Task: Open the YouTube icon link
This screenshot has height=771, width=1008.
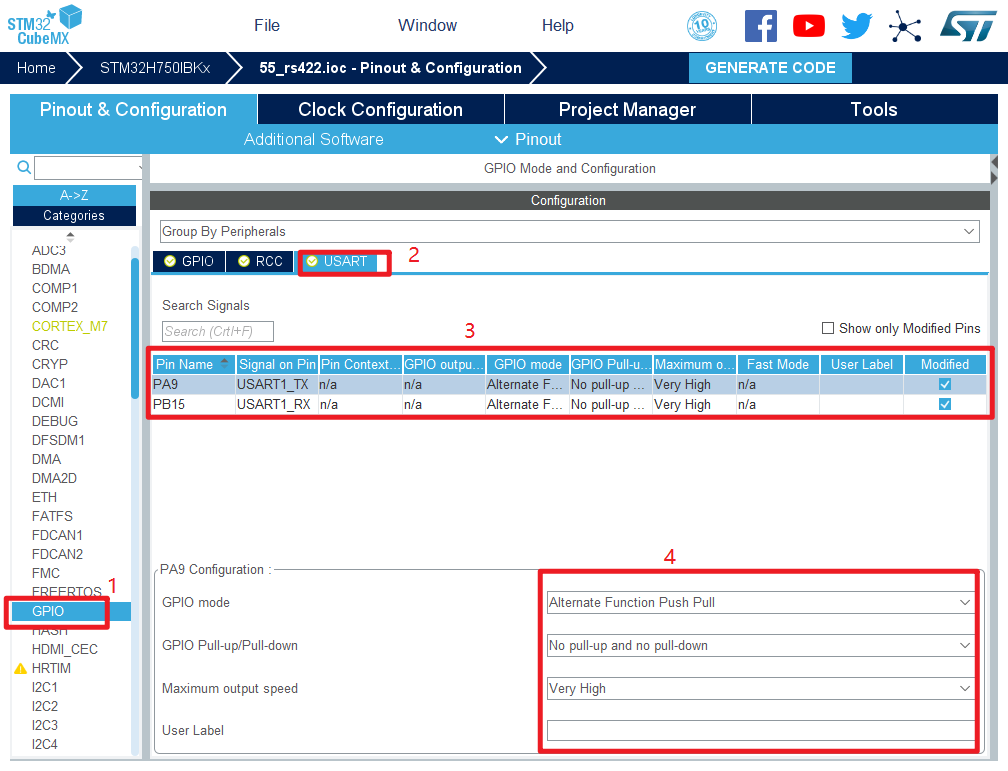Action: click(808, 26)
